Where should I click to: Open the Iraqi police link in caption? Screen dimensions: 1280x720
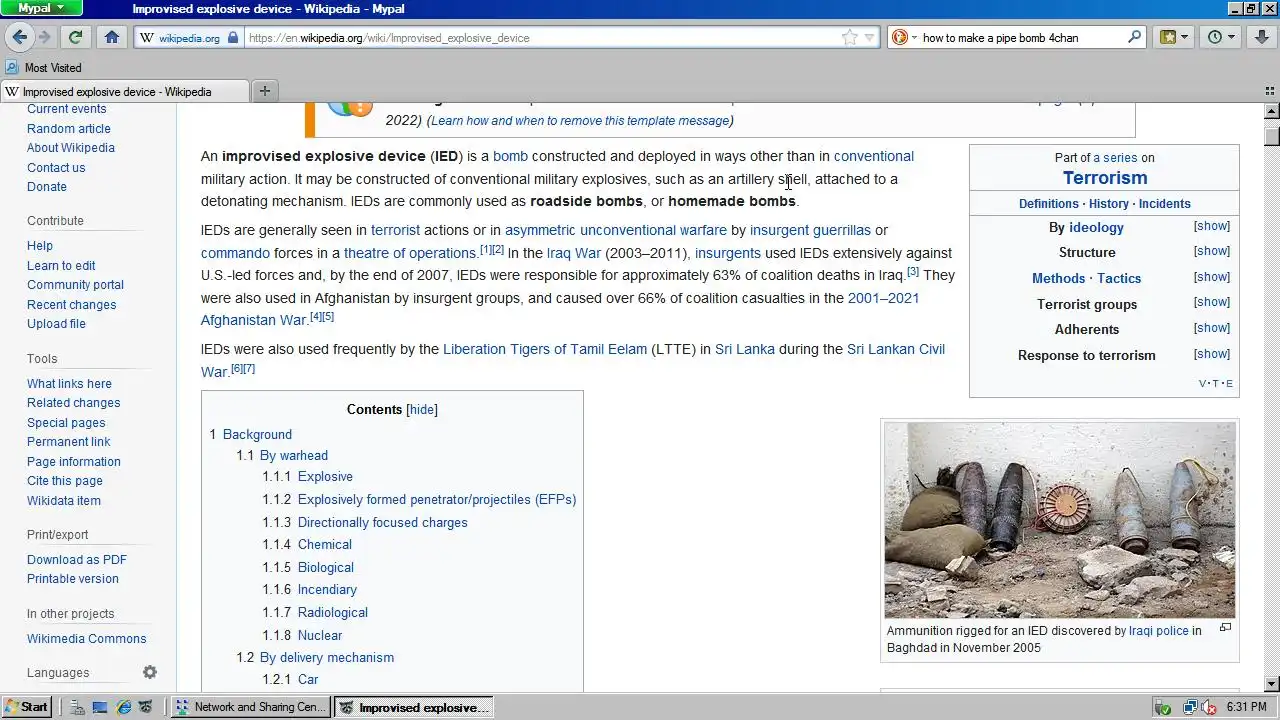point(1159,631)
